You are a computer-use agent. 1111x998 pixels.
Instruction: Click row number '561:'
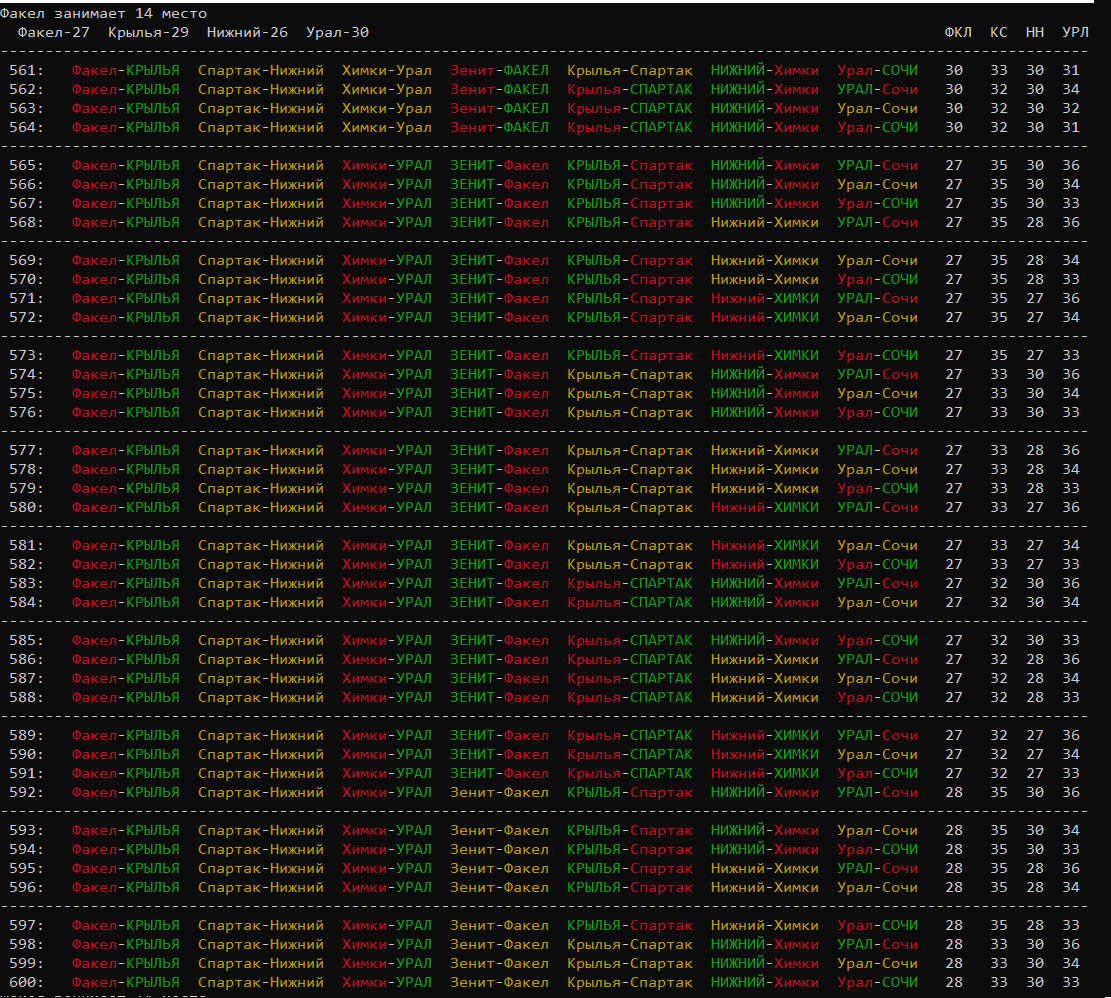coord(26,71)
